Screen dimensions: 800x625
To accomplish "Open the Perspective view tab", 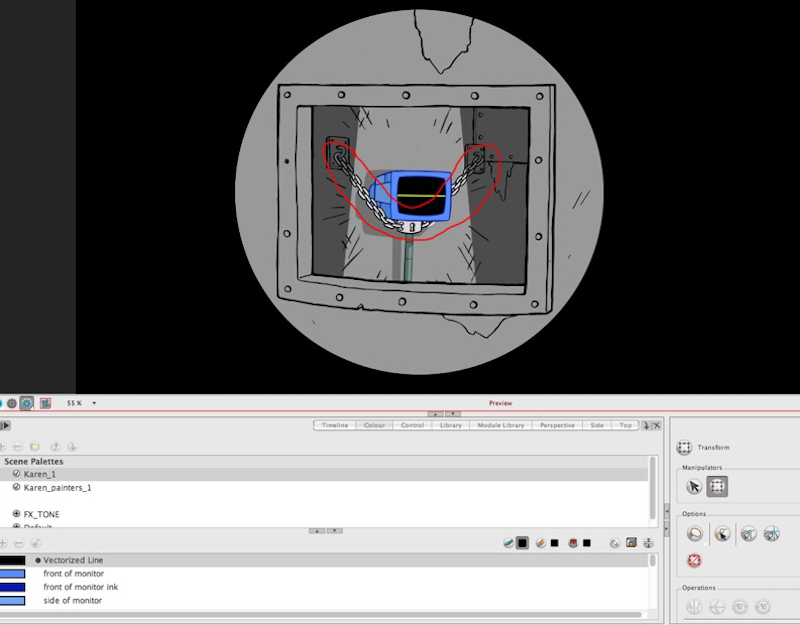I will pos(557,425).
